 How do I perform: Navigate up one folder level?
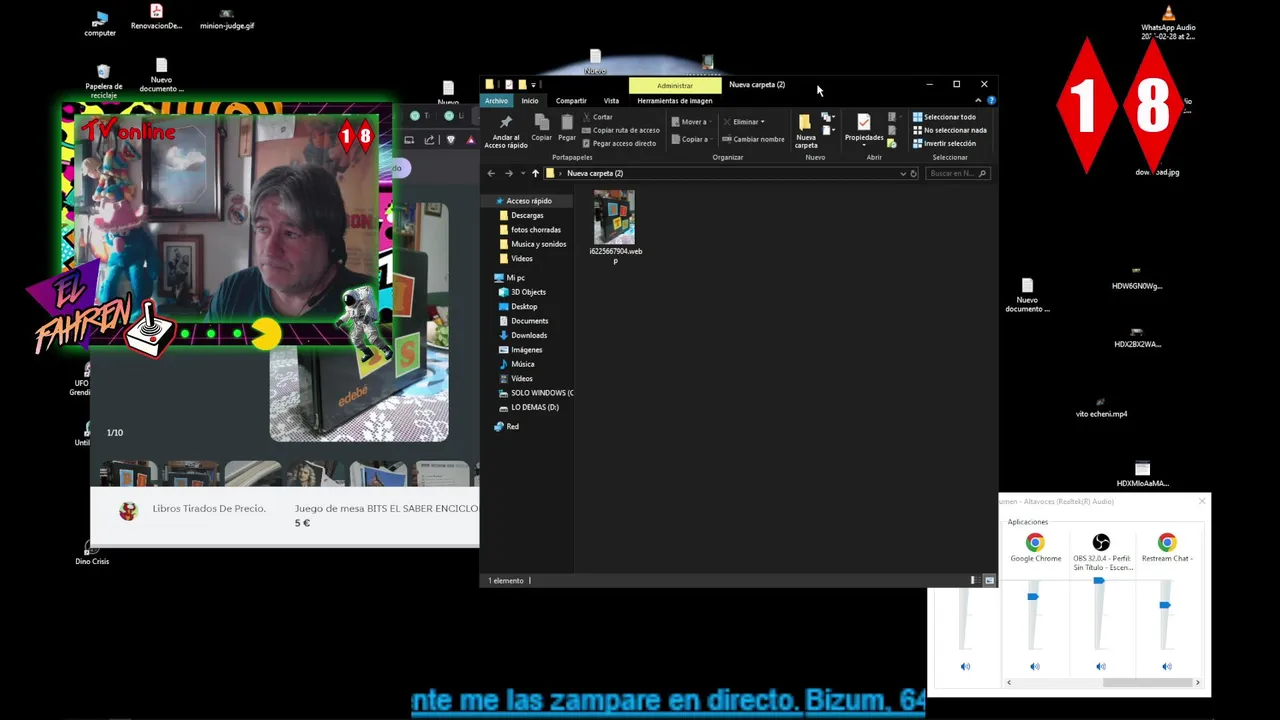tap(535, 173)
